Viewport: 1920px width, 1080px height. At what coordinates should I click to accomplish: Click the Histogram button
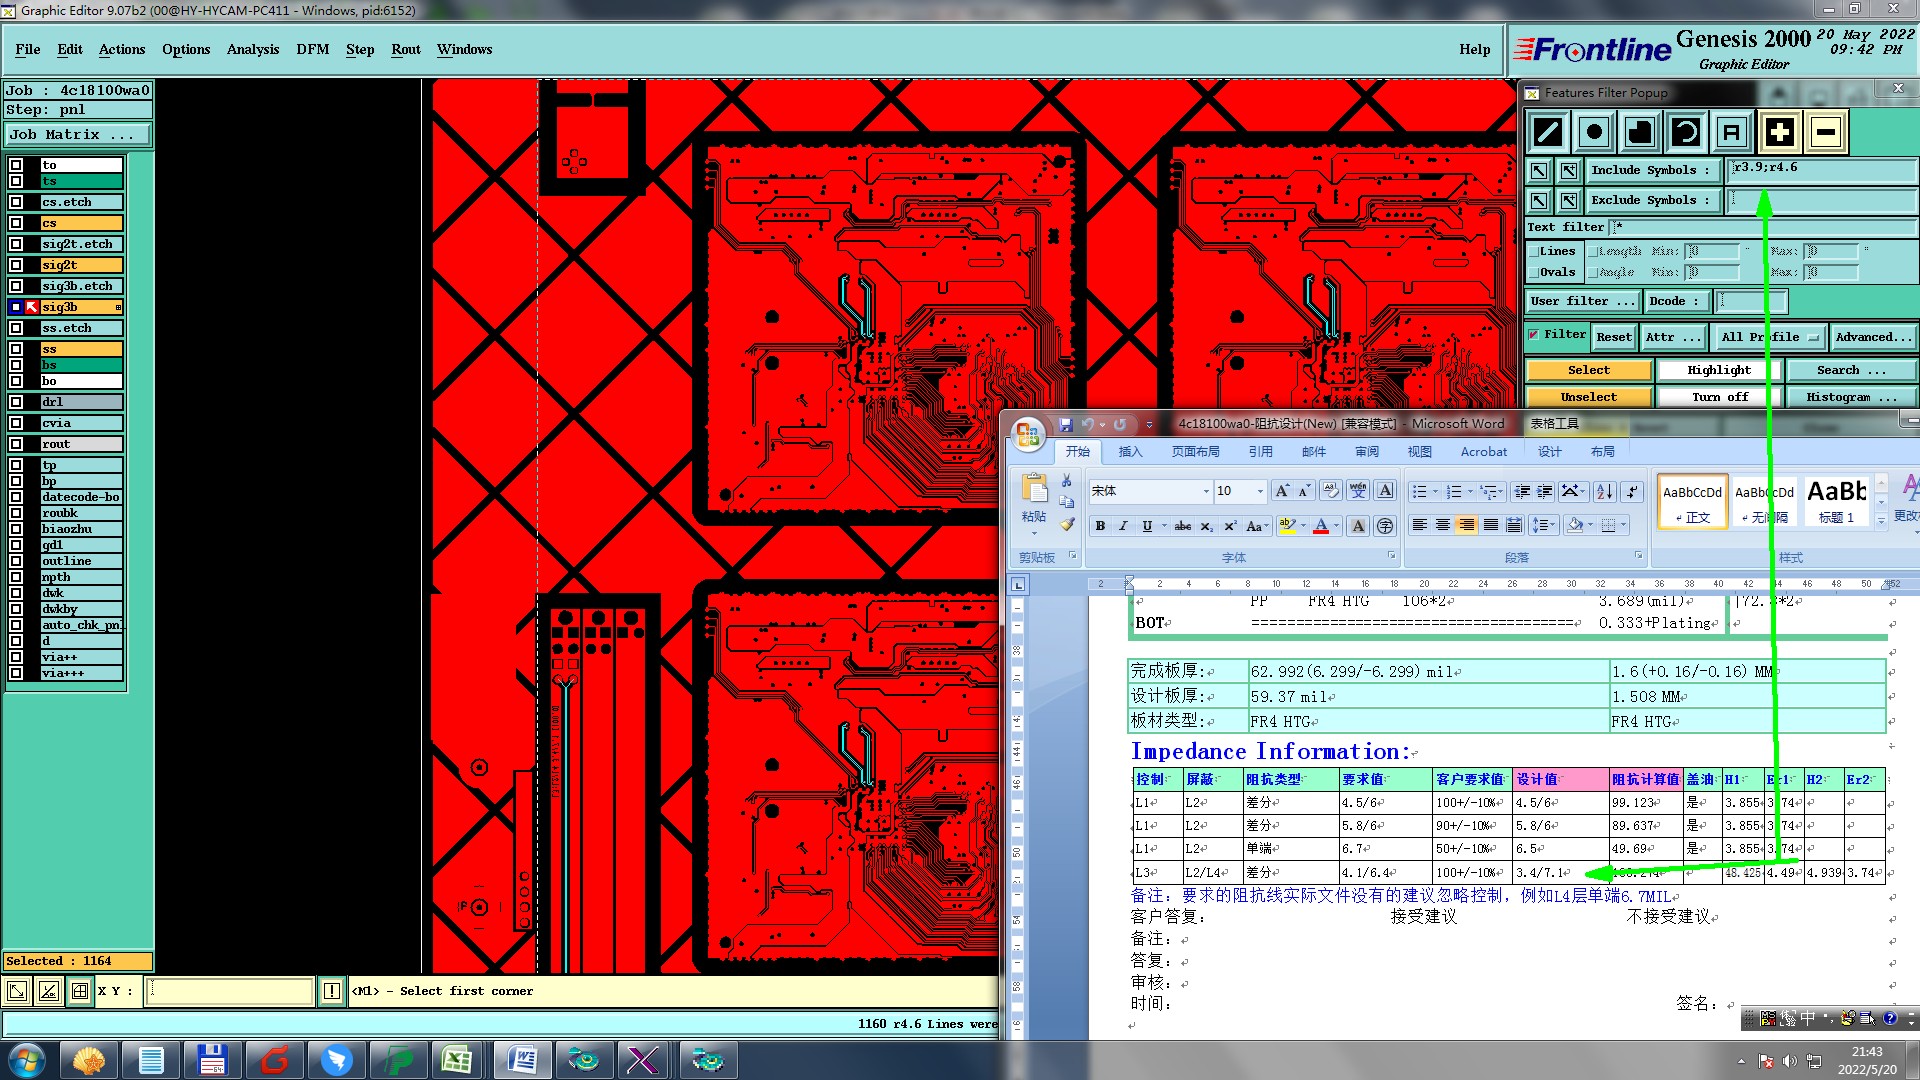click(1850, 397)
